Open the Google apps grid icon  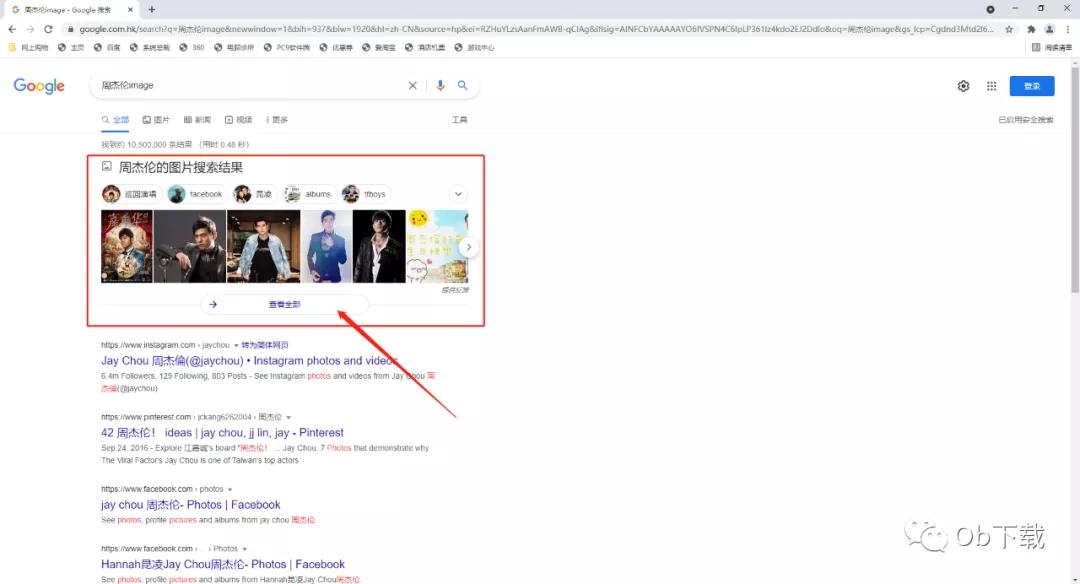(991, 86)
